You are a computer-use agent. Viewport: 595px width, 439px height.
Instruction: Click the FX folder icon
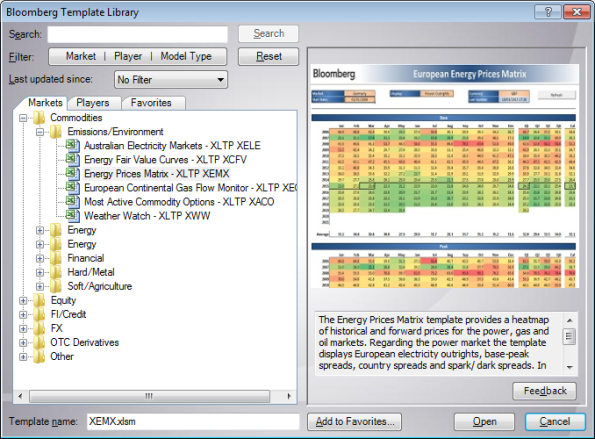pyautogui.click(x=39, y=328)
